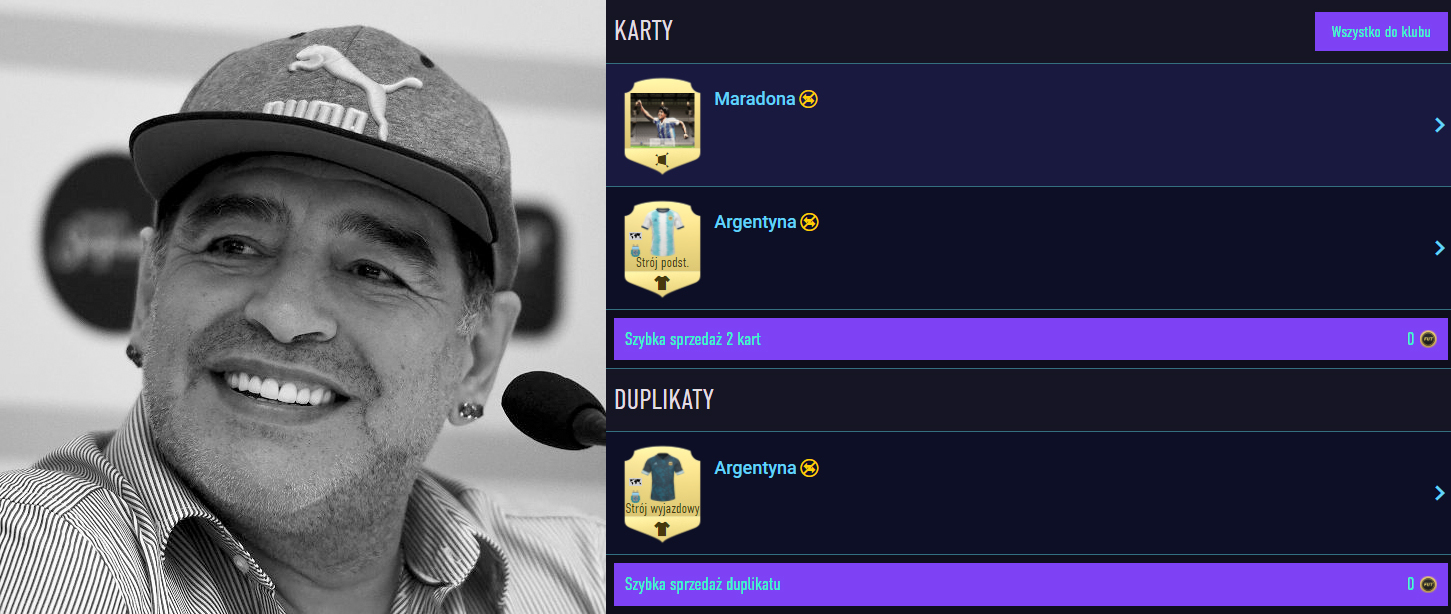The width and height of the screenshot is (1451, 614).
Task: Expand the Argentyna home kit row arrow
Action: tap(1440, 248)
